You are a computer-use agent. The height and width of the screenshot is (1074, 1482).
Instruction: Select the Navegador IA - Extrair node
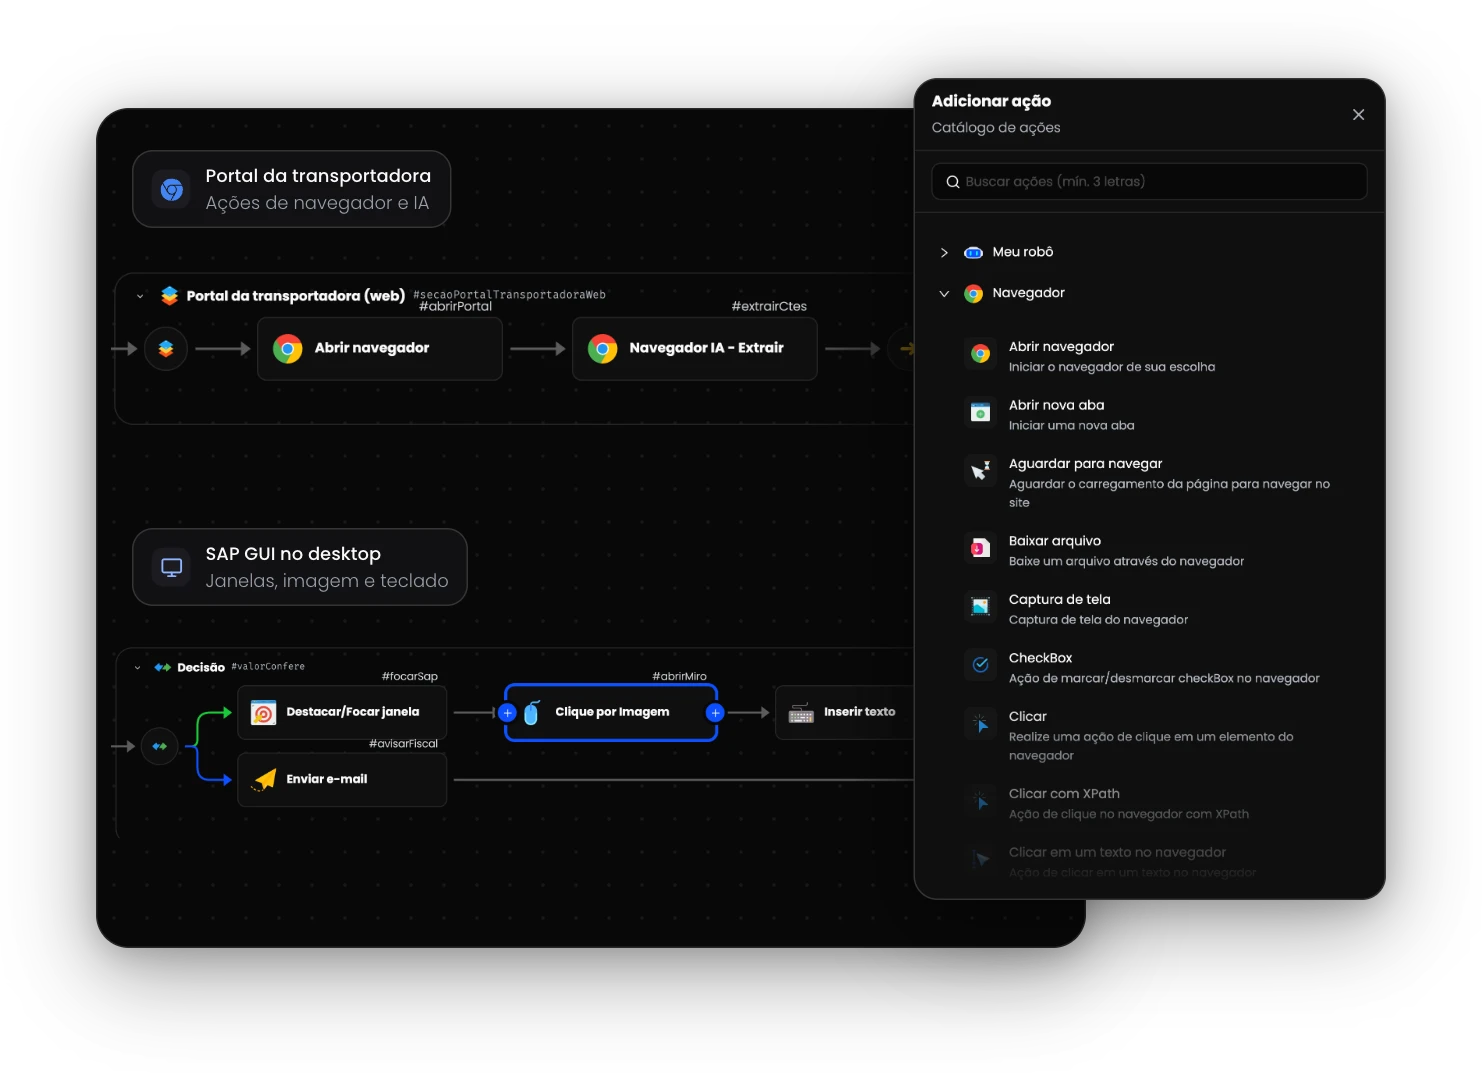695,349
